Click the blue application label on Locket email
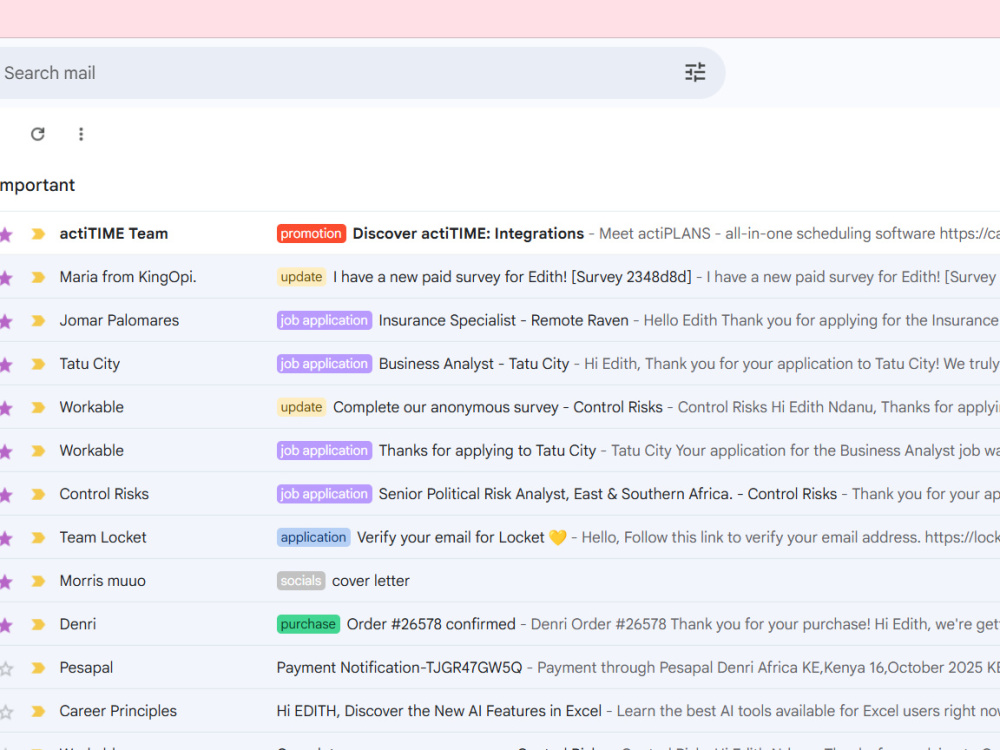1000x750 pixels. (313, 537)
